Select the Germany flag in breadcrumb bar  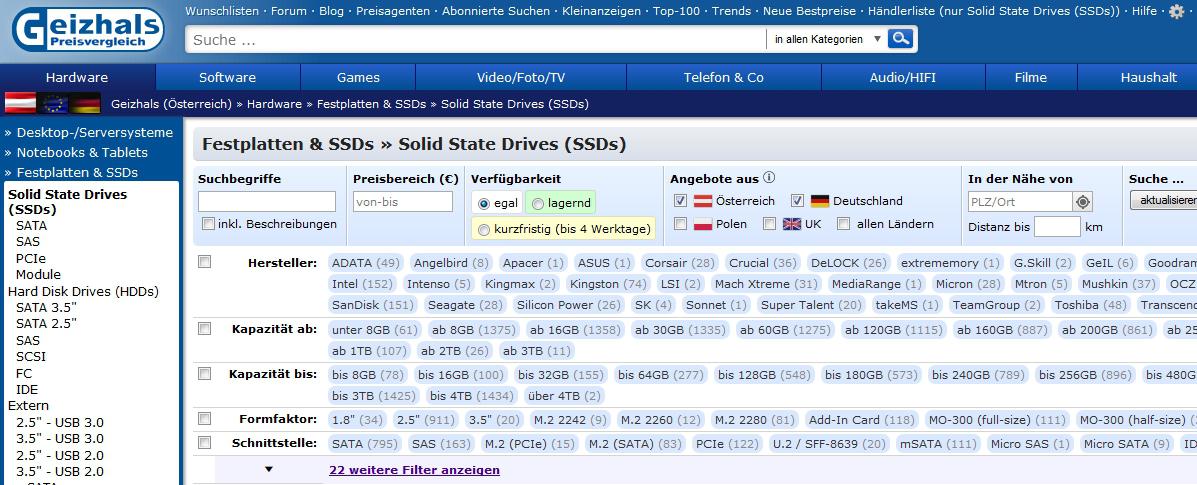tap(86, 103)
